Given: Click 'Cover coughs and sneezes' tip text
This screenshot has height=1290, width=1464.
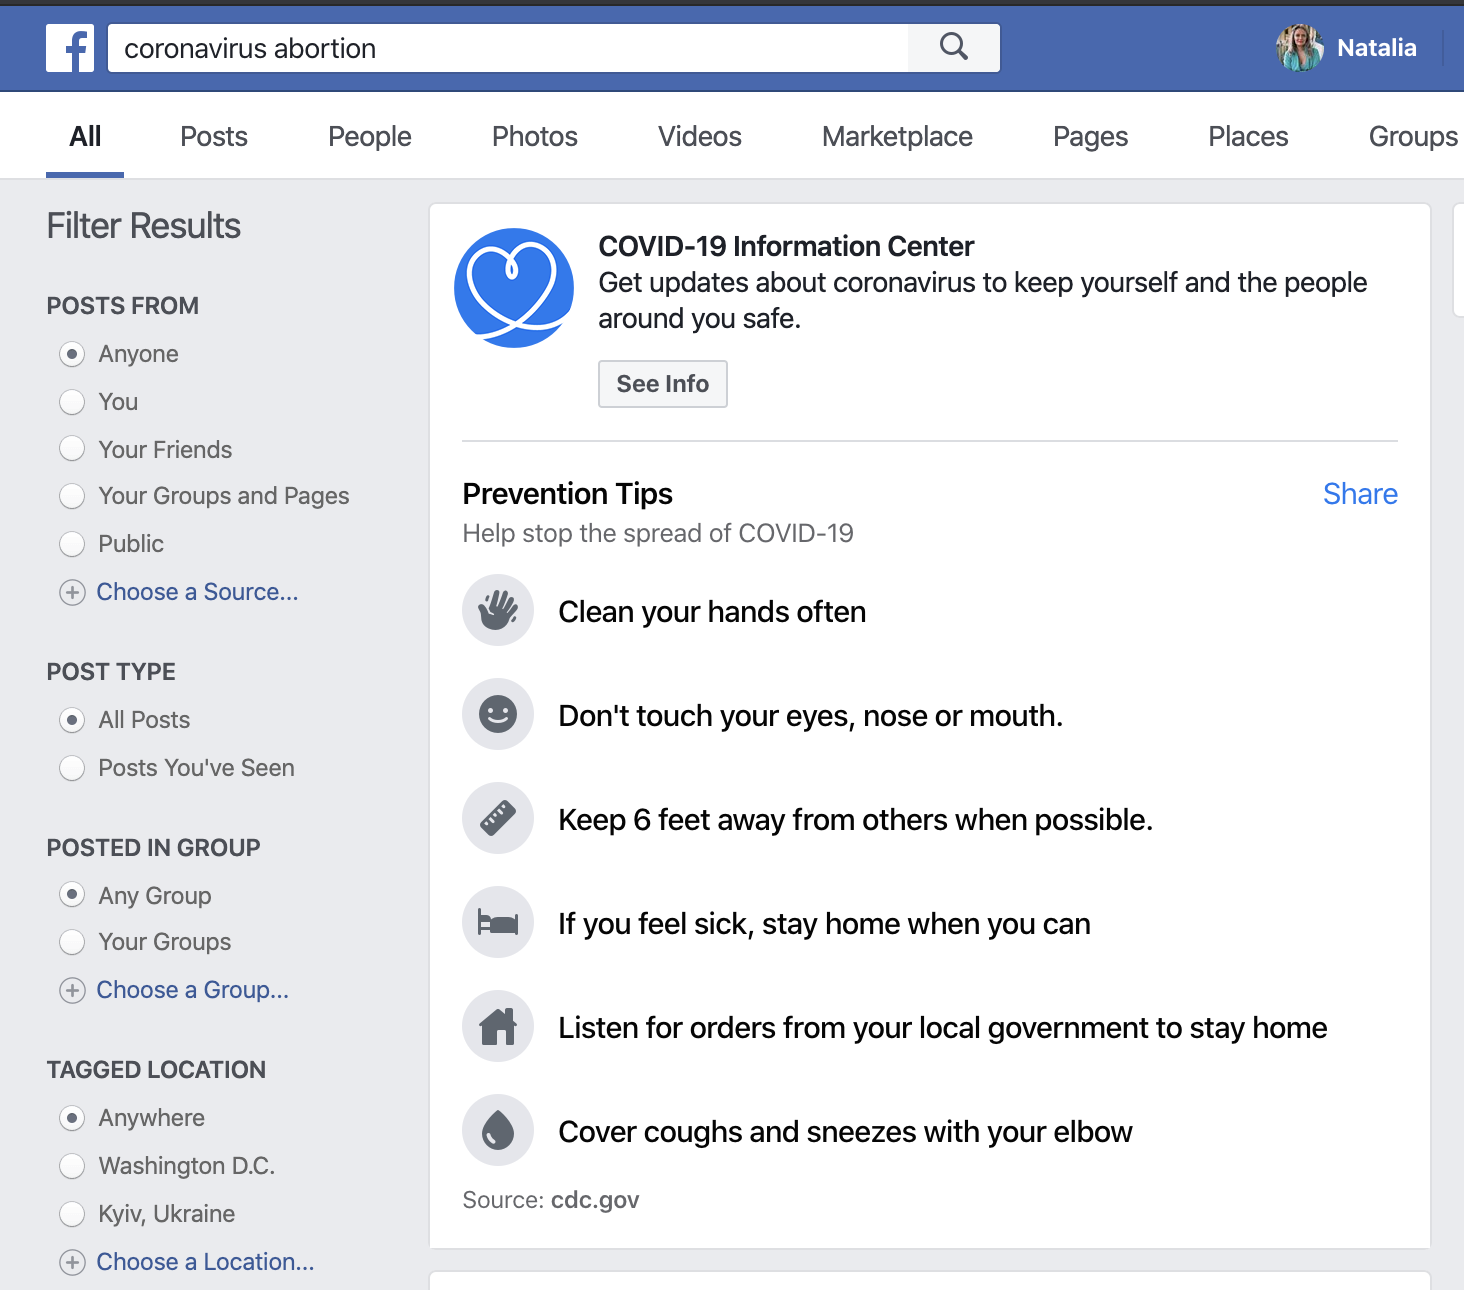Looking at the screenshot, I should tap(845, 1132).
